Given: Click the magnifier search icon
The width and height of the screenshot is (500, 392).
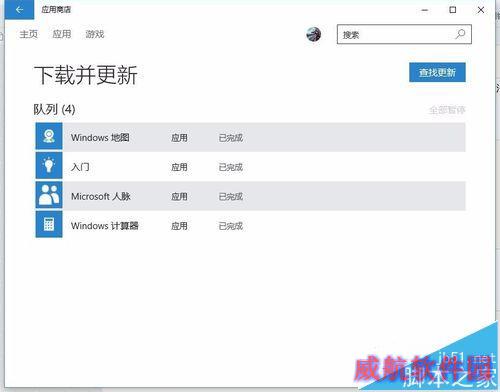Looking at the screenshot, I should tap(460, 34).
